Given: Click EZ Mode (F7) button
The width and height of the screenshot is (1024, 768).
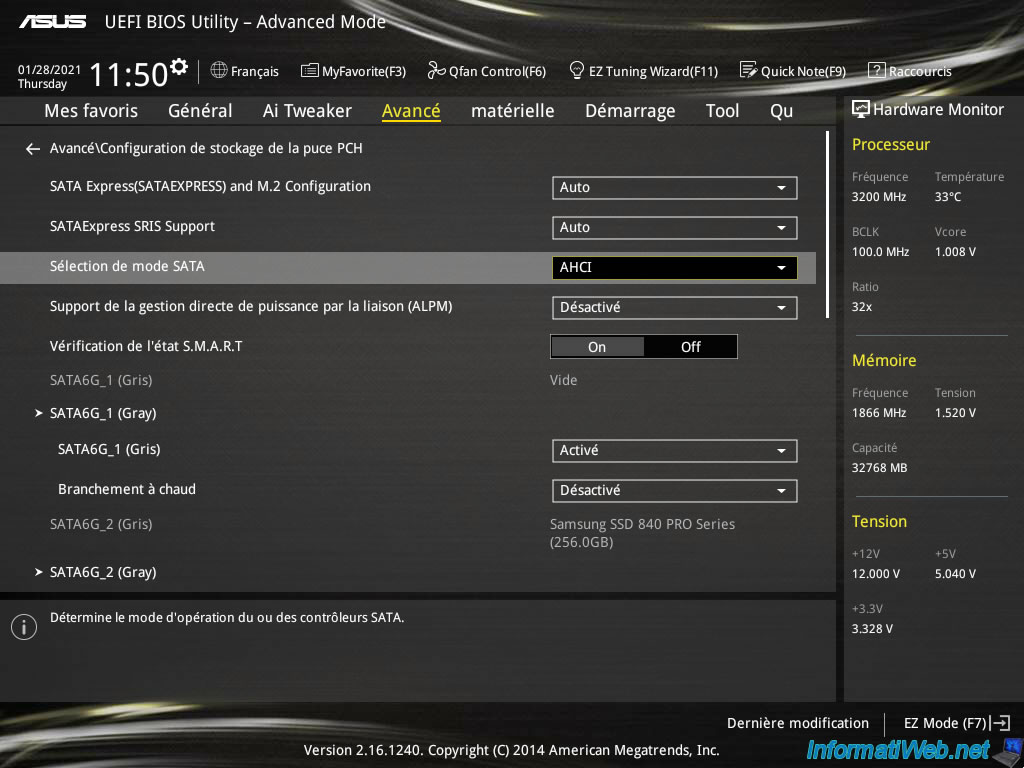Looking at the screenshot, I should [x=955, y=723].
